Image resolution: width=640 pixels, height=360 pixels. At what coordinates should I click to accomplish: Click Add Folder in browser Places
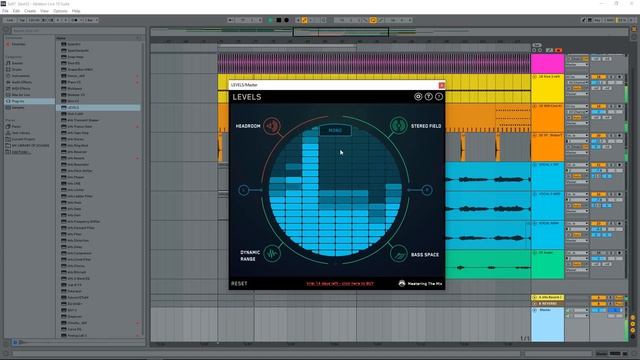(20, 152)
